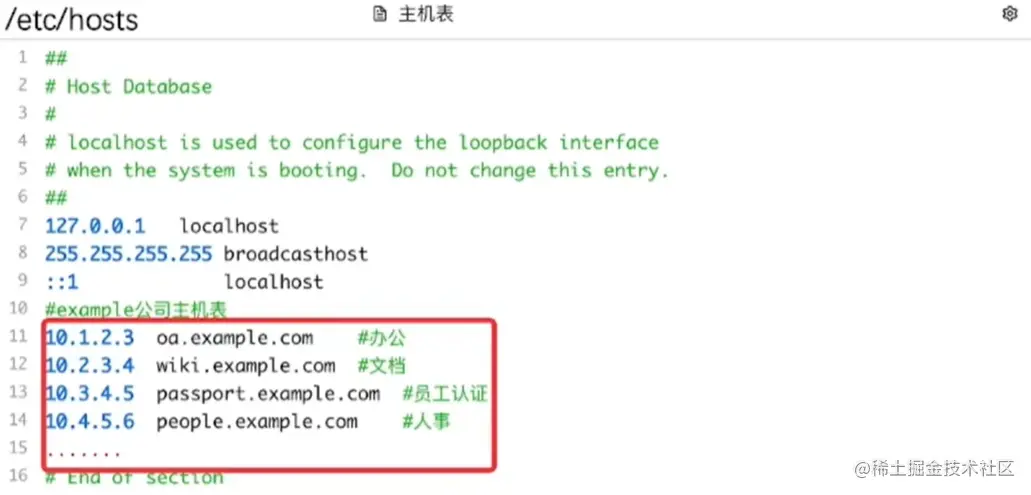The width and height of the screenshot is (1031, 495).
Task: Click the ::1 IPv6 address
Action: tap(62, 282)
